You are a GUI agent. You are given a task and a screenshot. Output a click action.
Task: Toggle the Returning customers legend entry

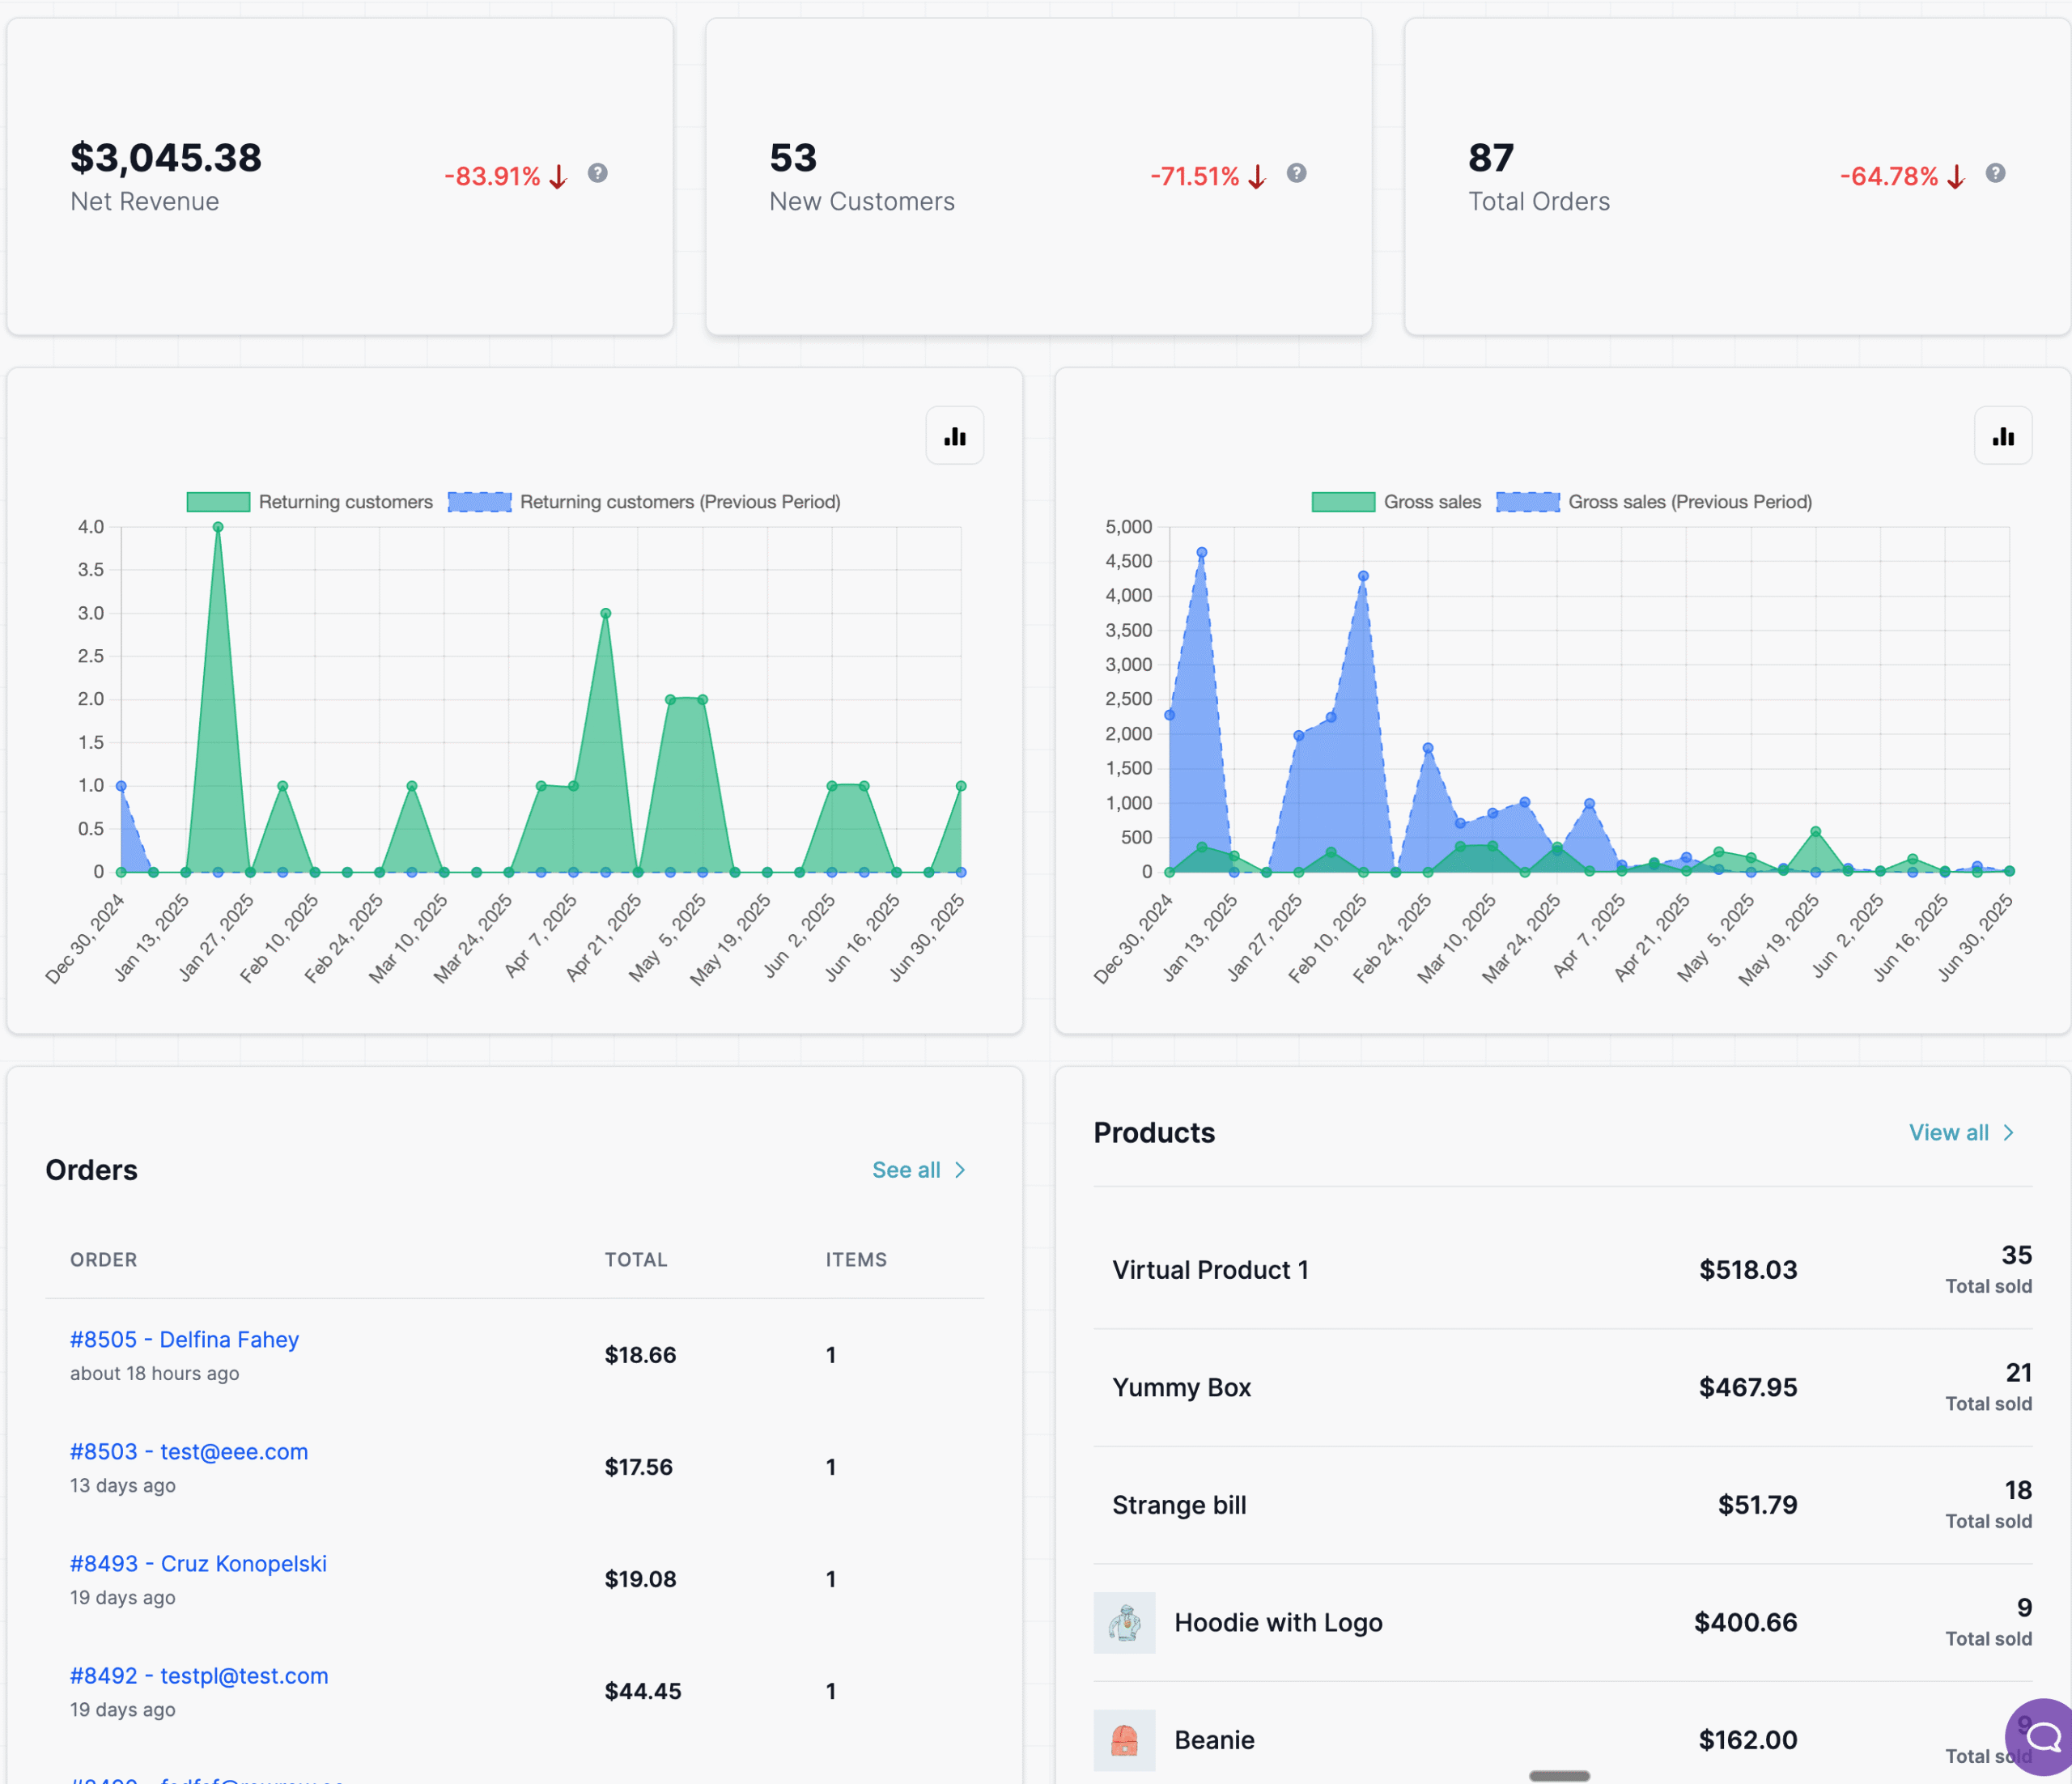[310, 501]
